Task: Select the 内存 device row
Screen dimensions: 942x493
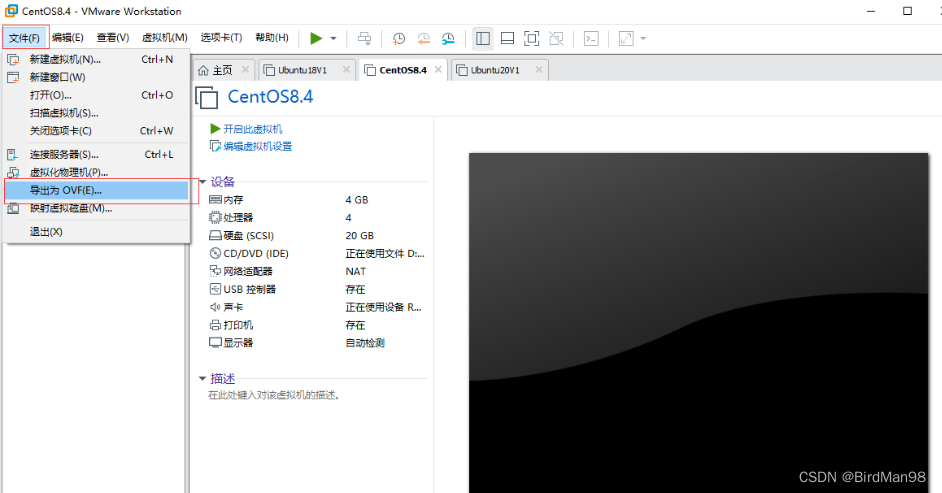Action: (317, 200)
